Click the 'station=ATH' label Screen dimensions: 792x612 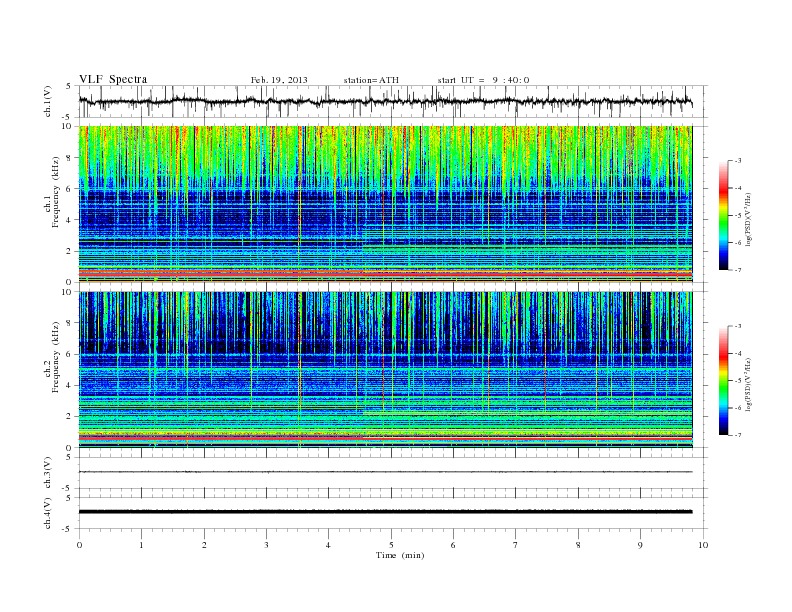371,80
